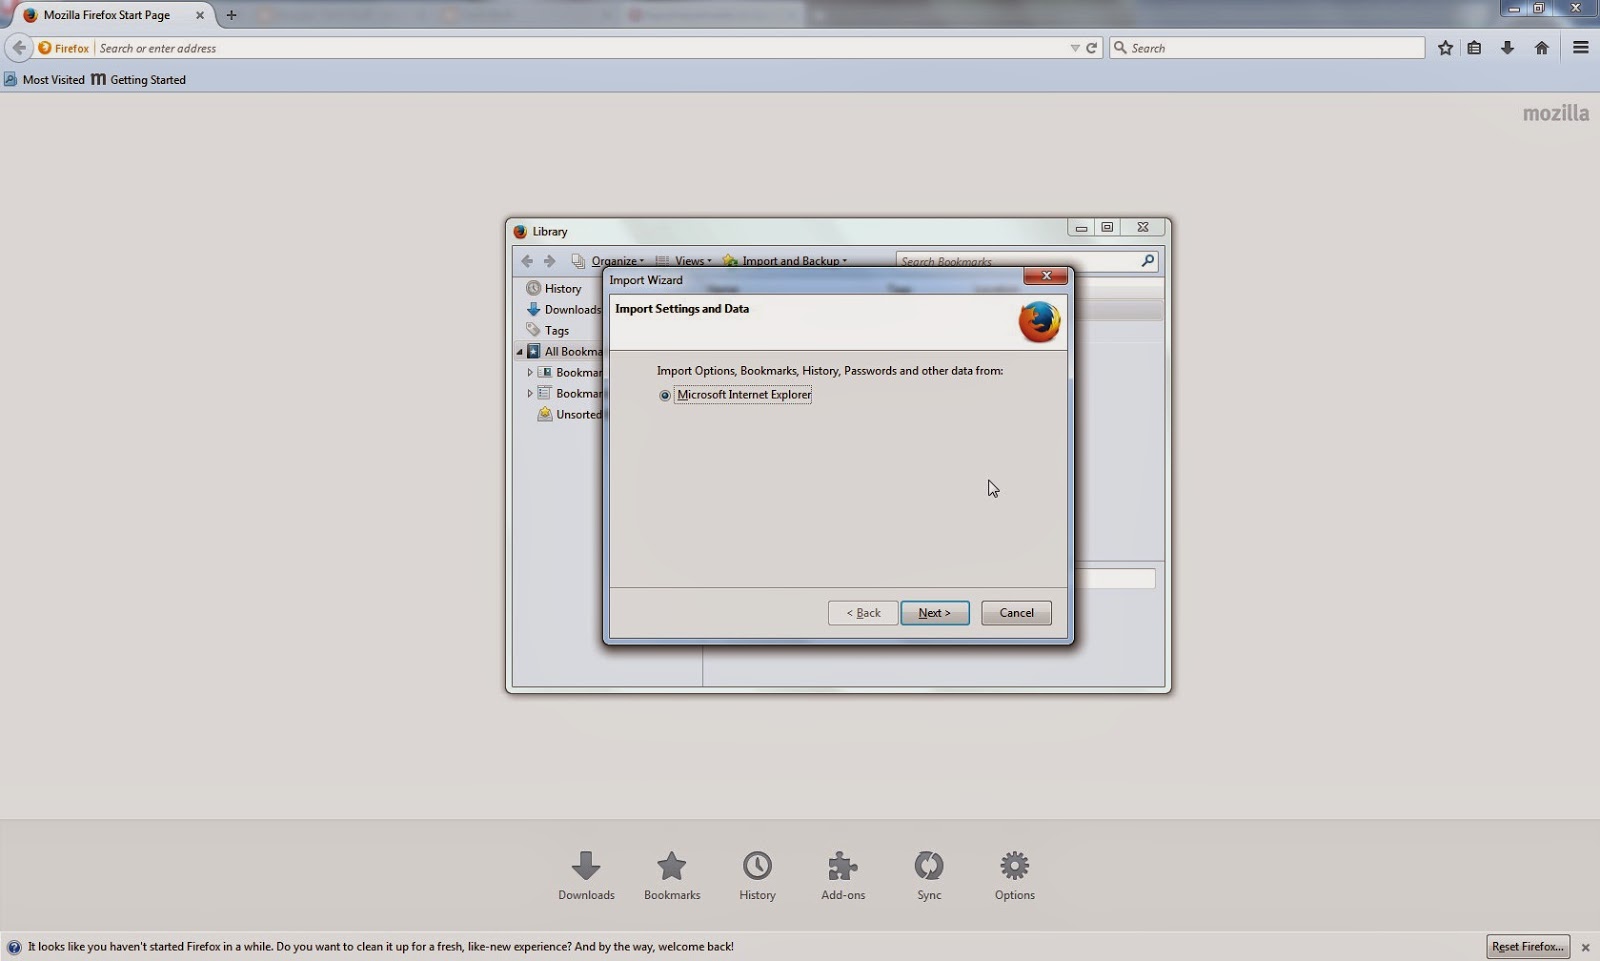Viewport: 1600px width, 961px height.
Task: Click the mozilla wordmark link
Action: (1555, 113)
